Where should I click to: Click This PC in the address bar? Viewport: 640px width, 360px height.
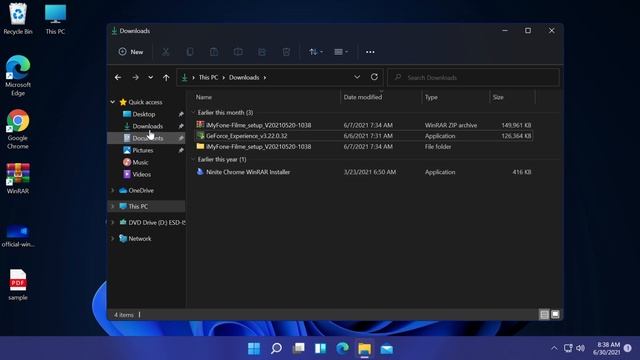[208, 77]
